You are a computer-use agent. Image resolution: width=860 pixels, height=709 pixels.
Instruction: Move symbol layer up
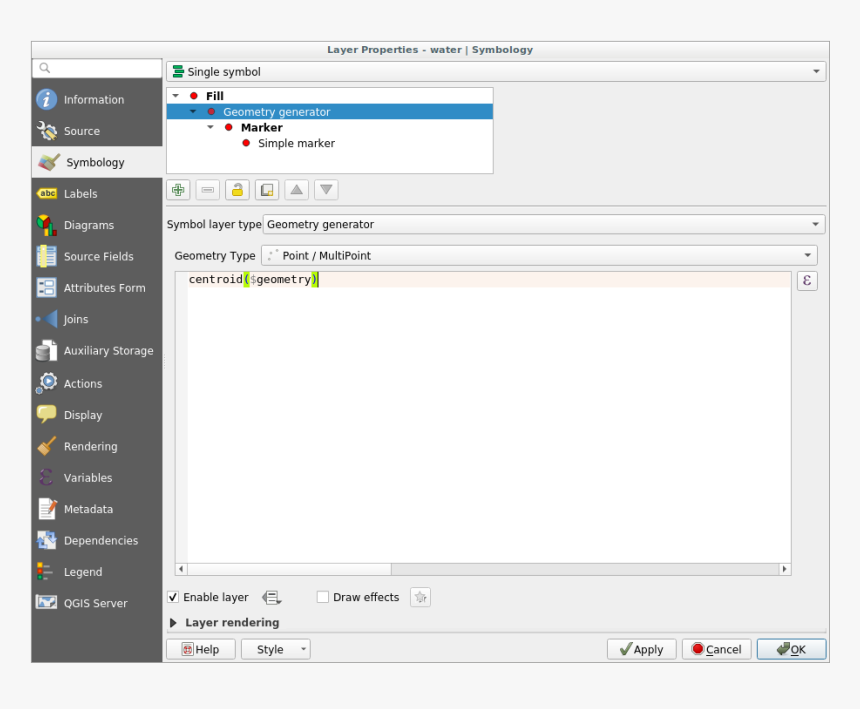coord(297,190)
